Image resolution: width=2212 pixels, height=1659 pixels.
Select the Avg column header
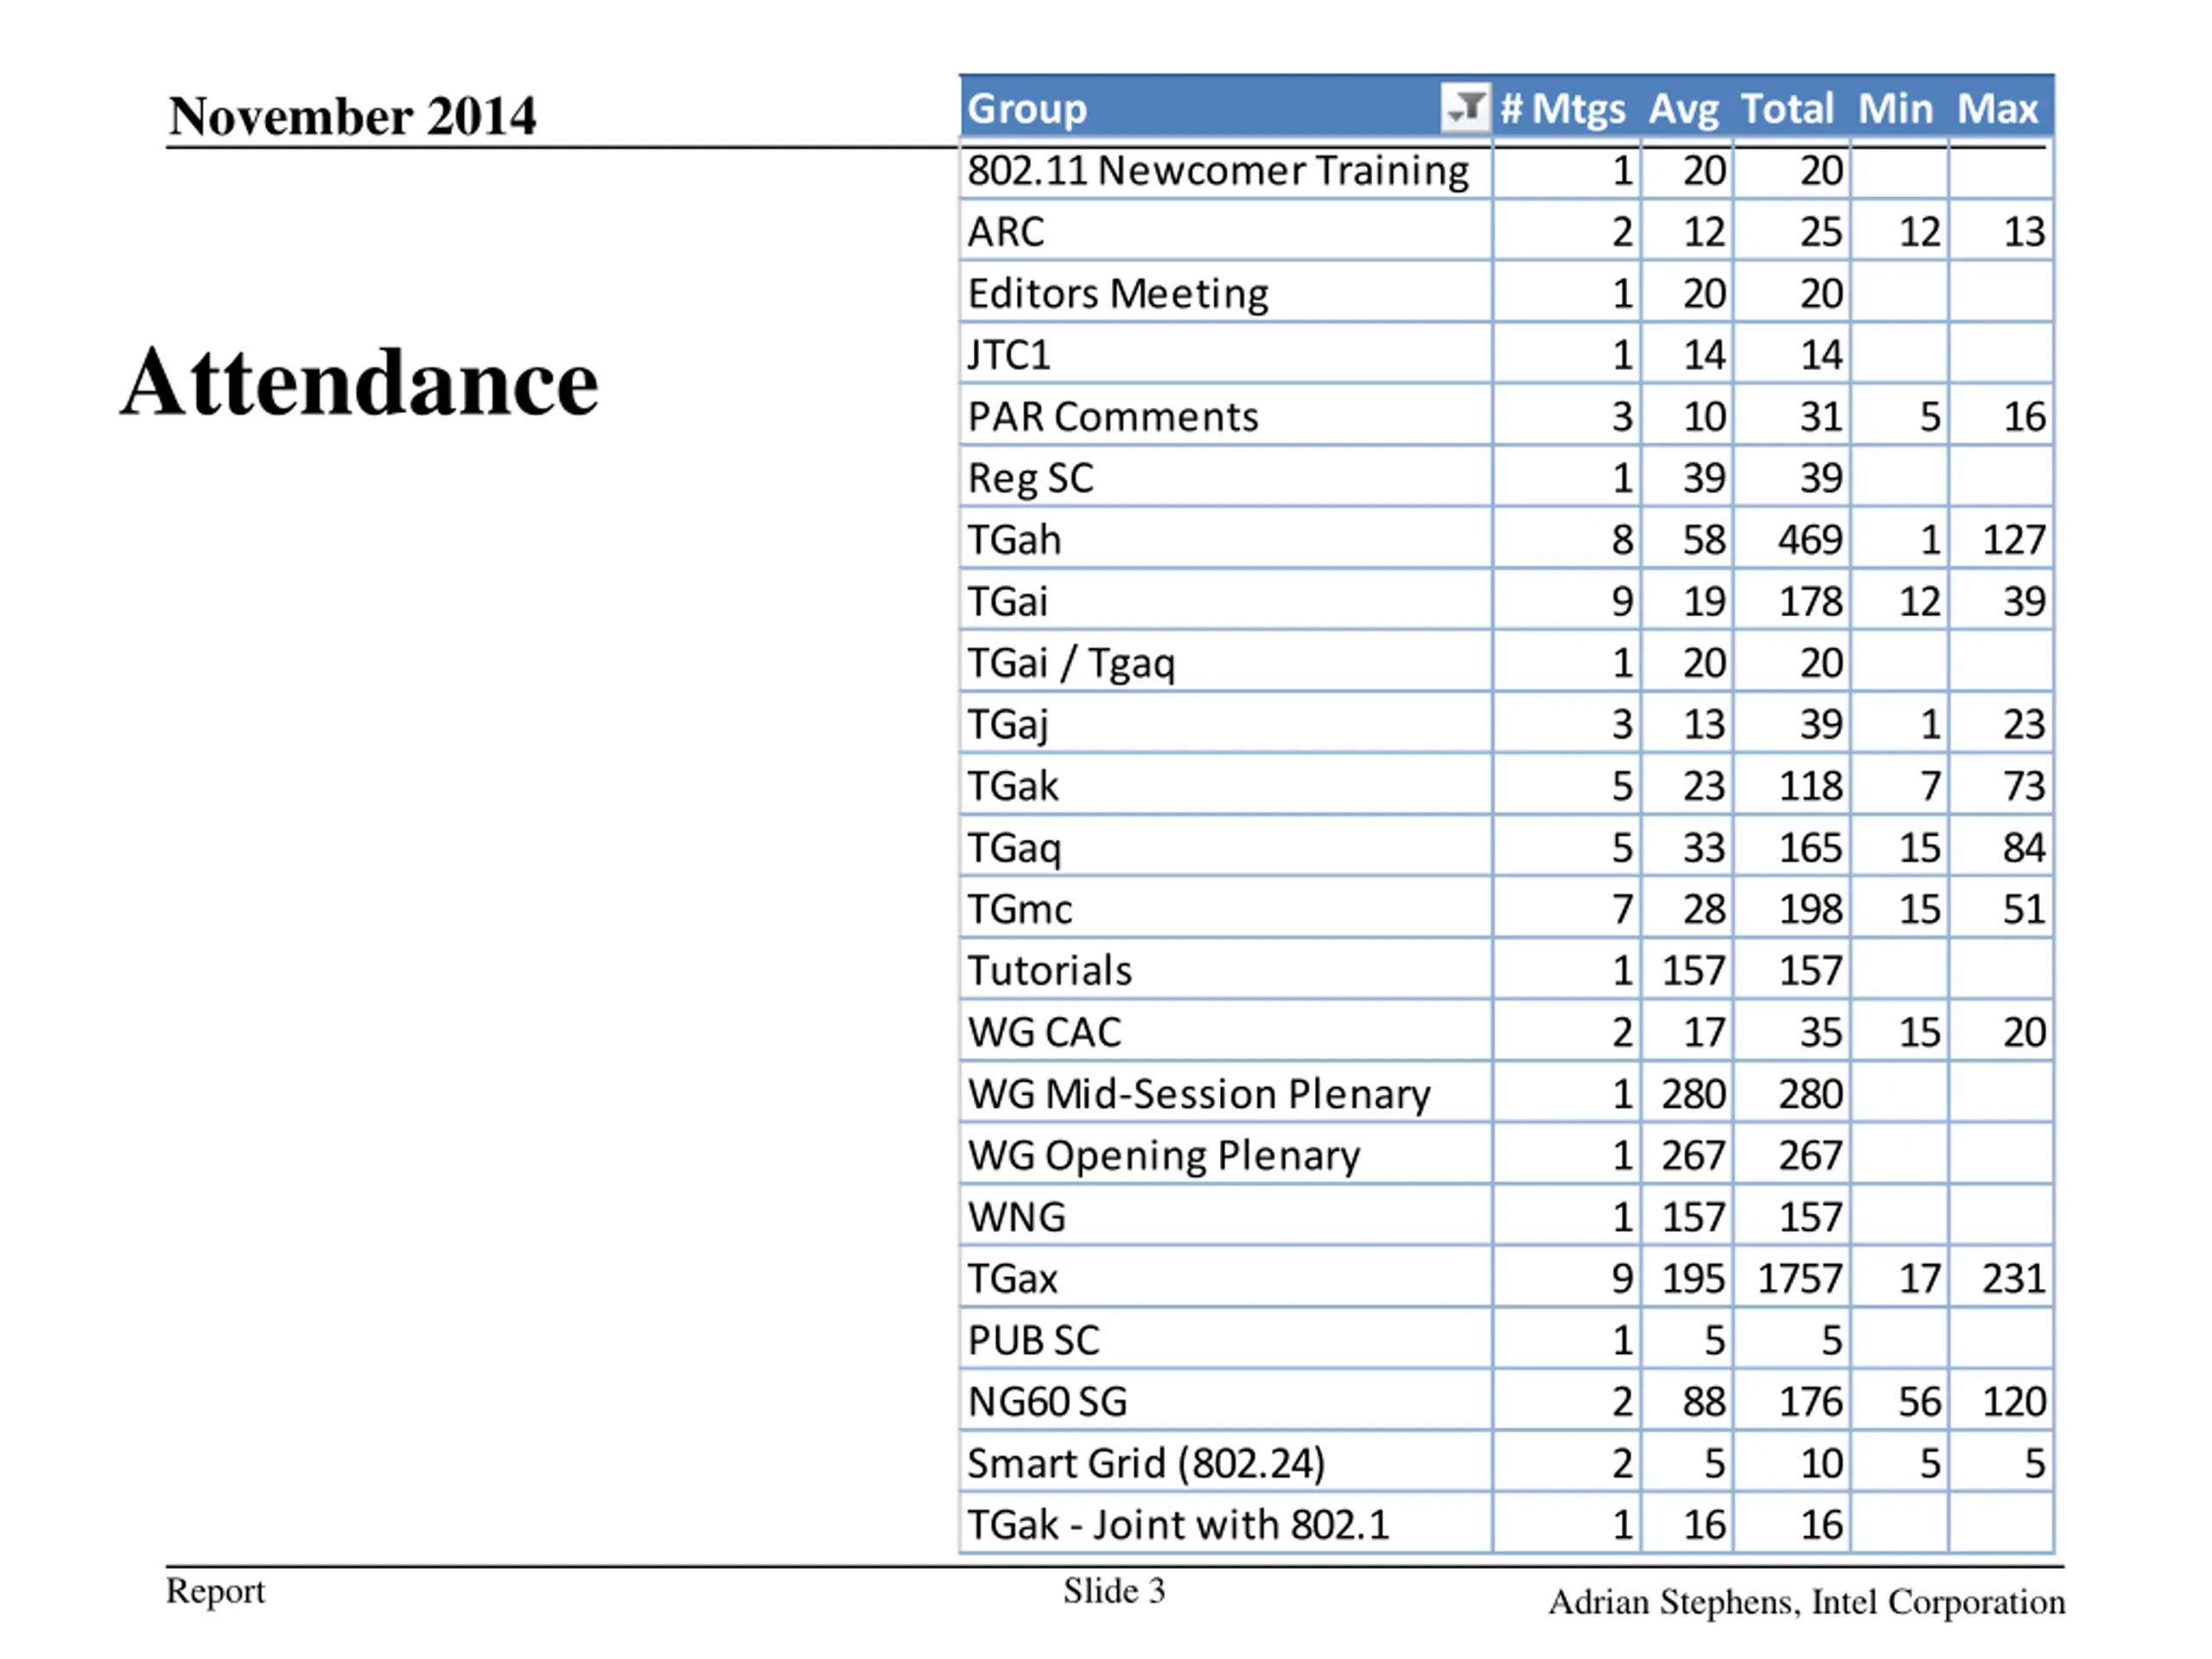(1685, 107)
